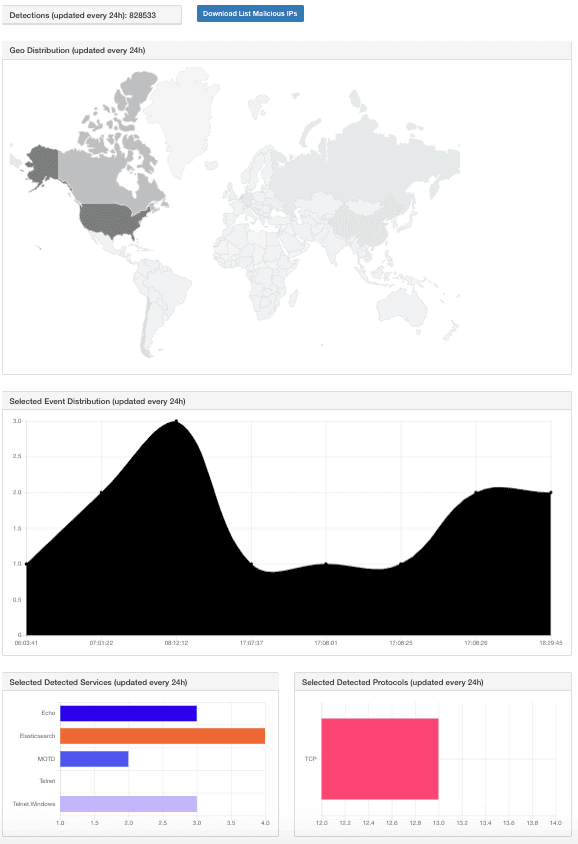The width and height of the screenshot is (578, 844).
Task: Click the 18:29:45 x-axis time label
Action: [551, 643]
